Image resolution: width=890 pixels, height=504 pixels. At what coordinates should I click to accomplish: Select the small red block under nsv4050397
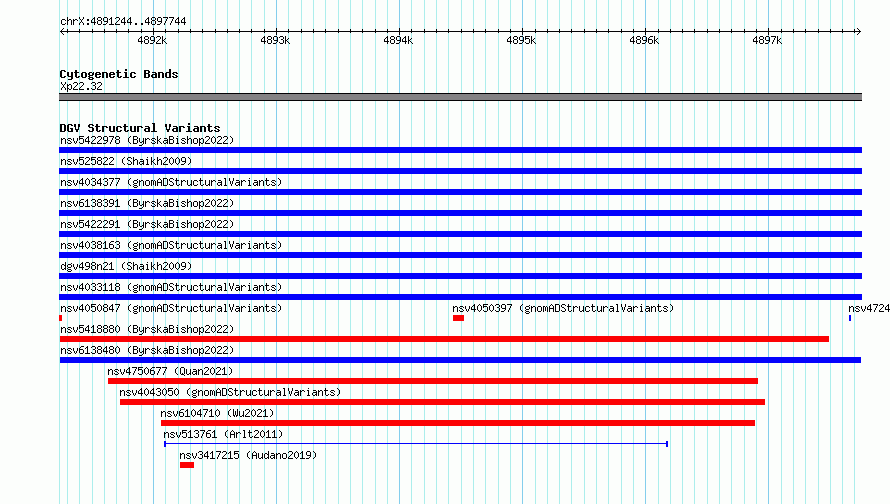(x=459, y=318)
